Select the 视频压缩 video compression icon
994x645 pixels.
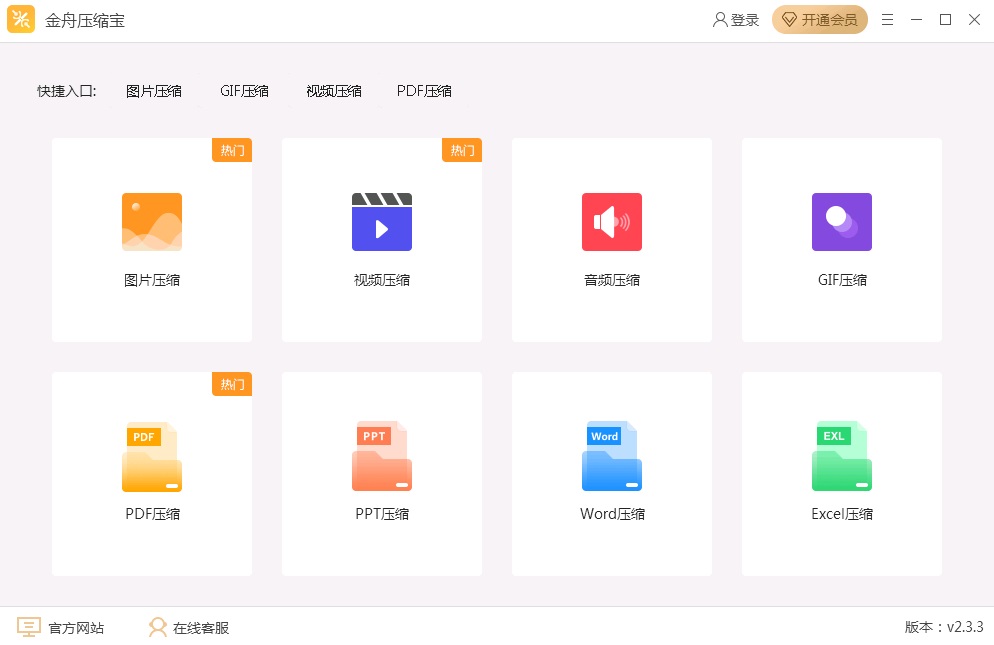click(x=381, y=222)
